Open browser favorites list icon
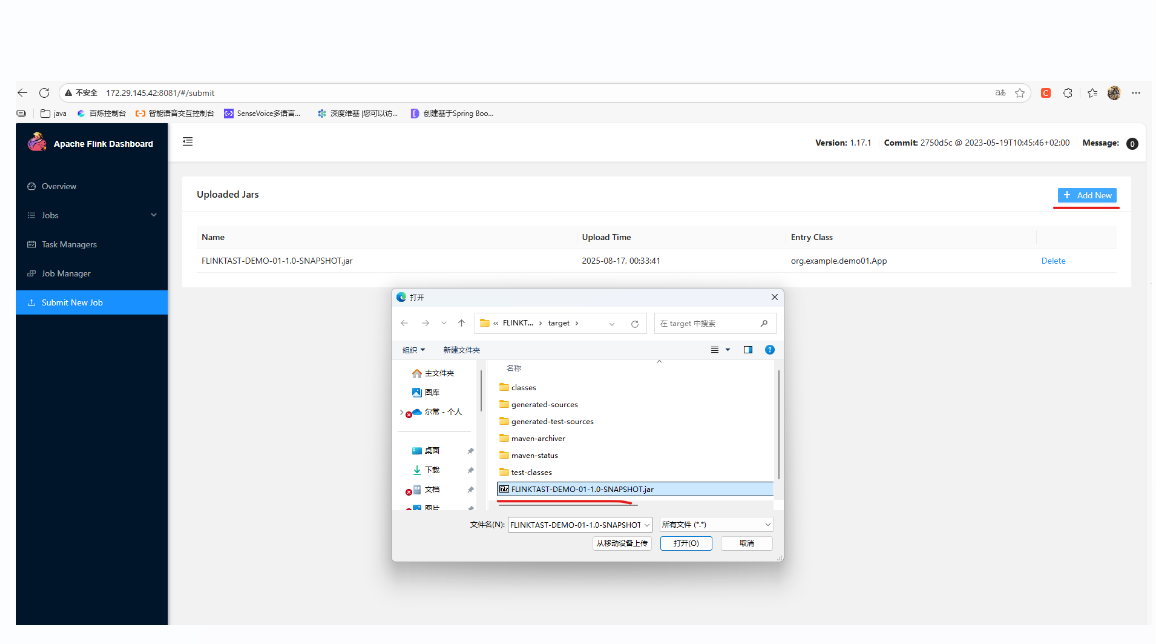The image size is (1156, 644). (x=1092, y=93)
